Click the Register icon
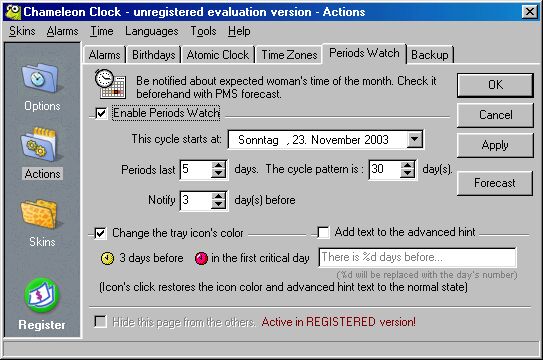The width and height of the screenshot is (543, 360). pyautogui.click(x=42, y=295)
